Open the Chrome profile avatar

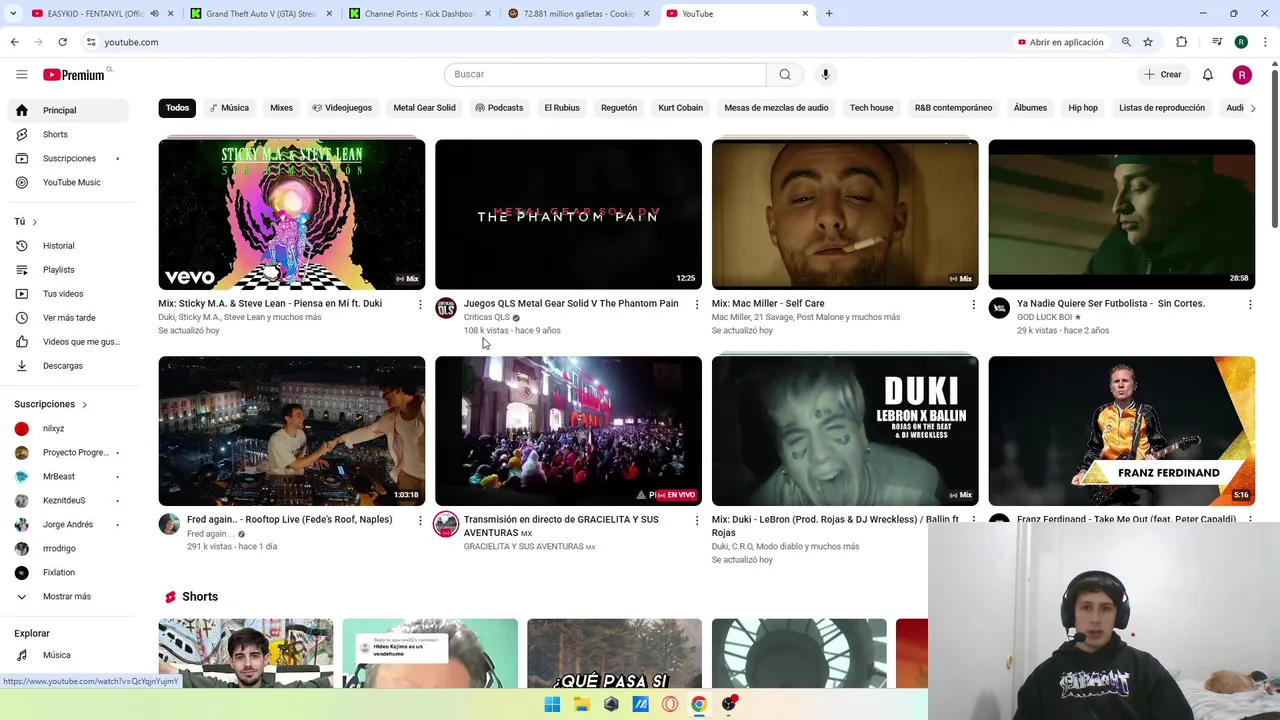(1241, 42)
